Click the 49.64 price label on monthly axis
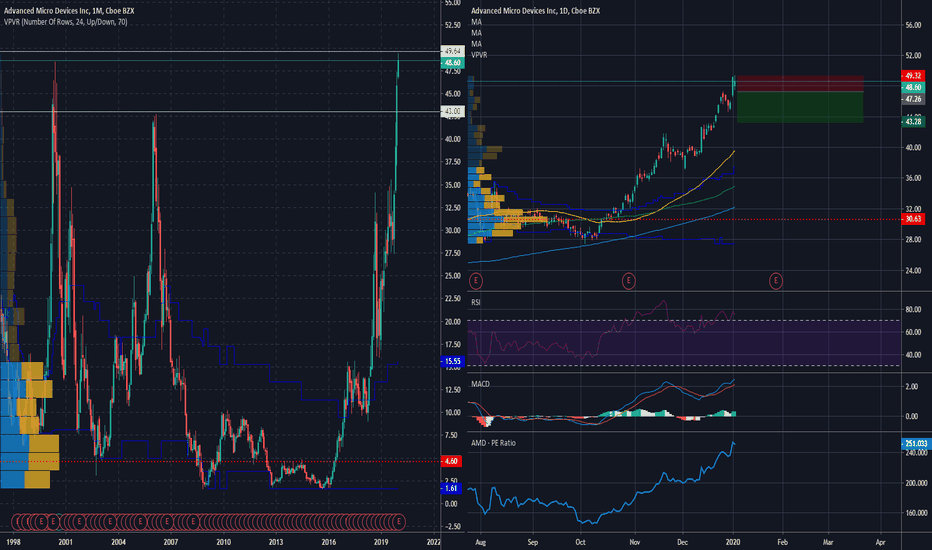932x550 pixels. click(452, 52)
